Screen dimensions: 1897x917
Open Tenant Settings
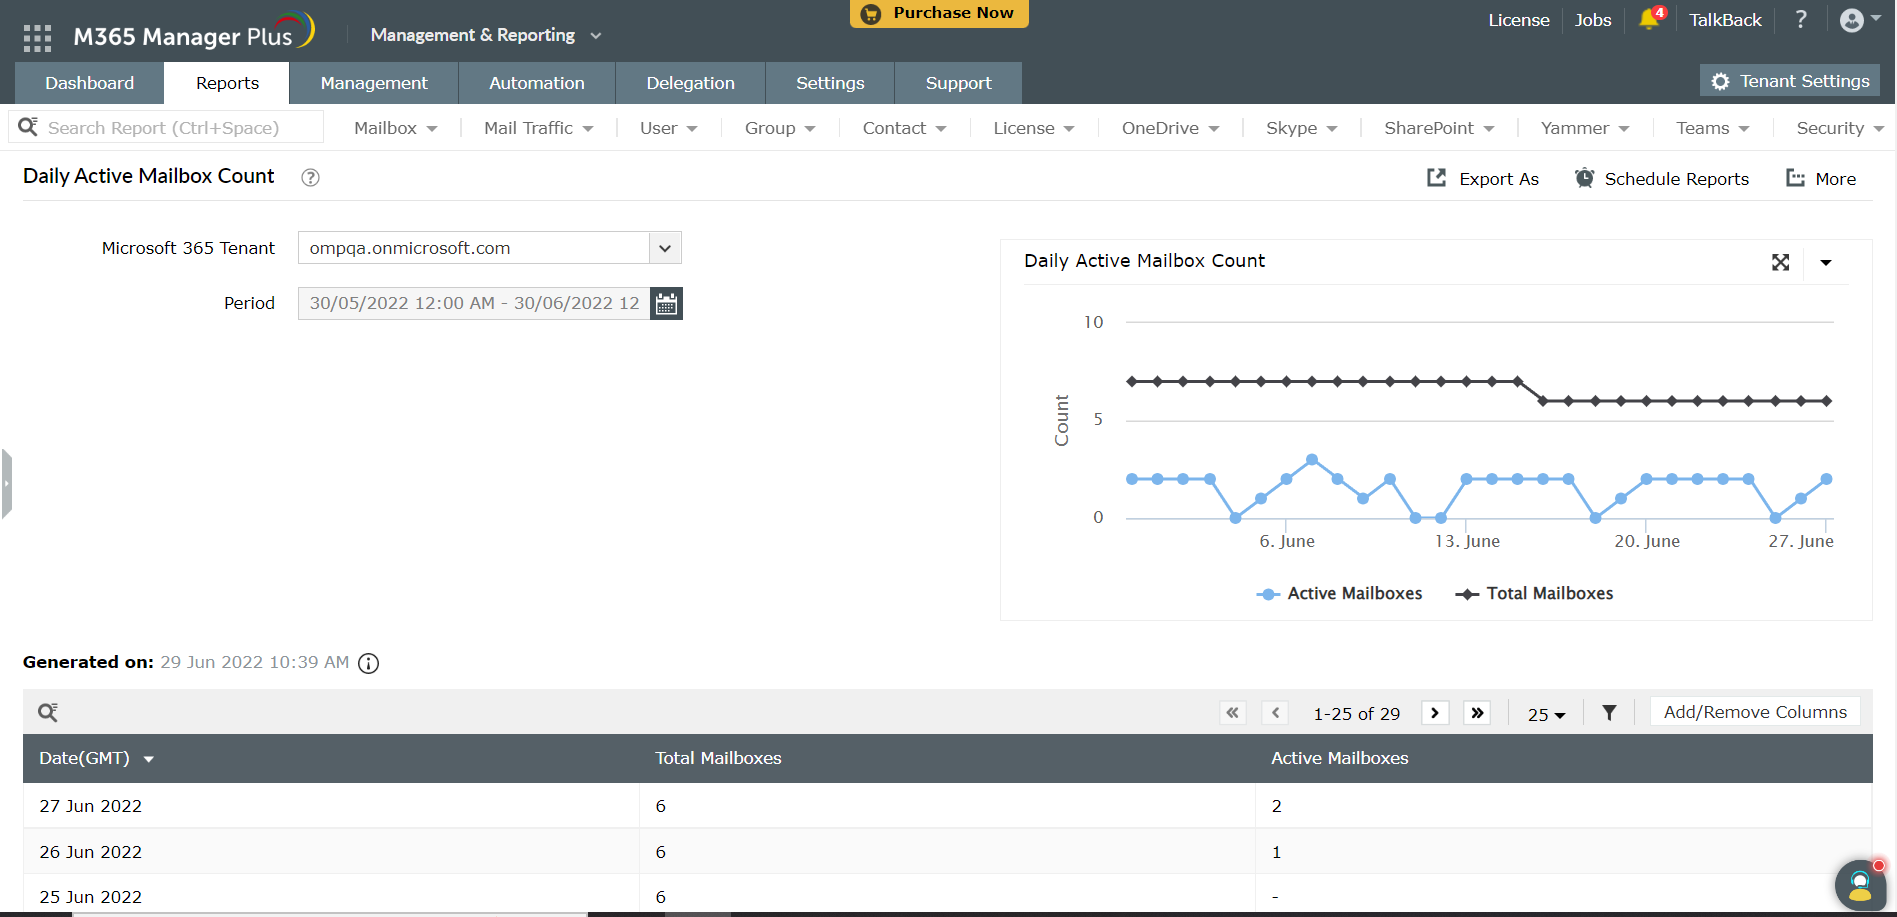[x=1790, y=81]
